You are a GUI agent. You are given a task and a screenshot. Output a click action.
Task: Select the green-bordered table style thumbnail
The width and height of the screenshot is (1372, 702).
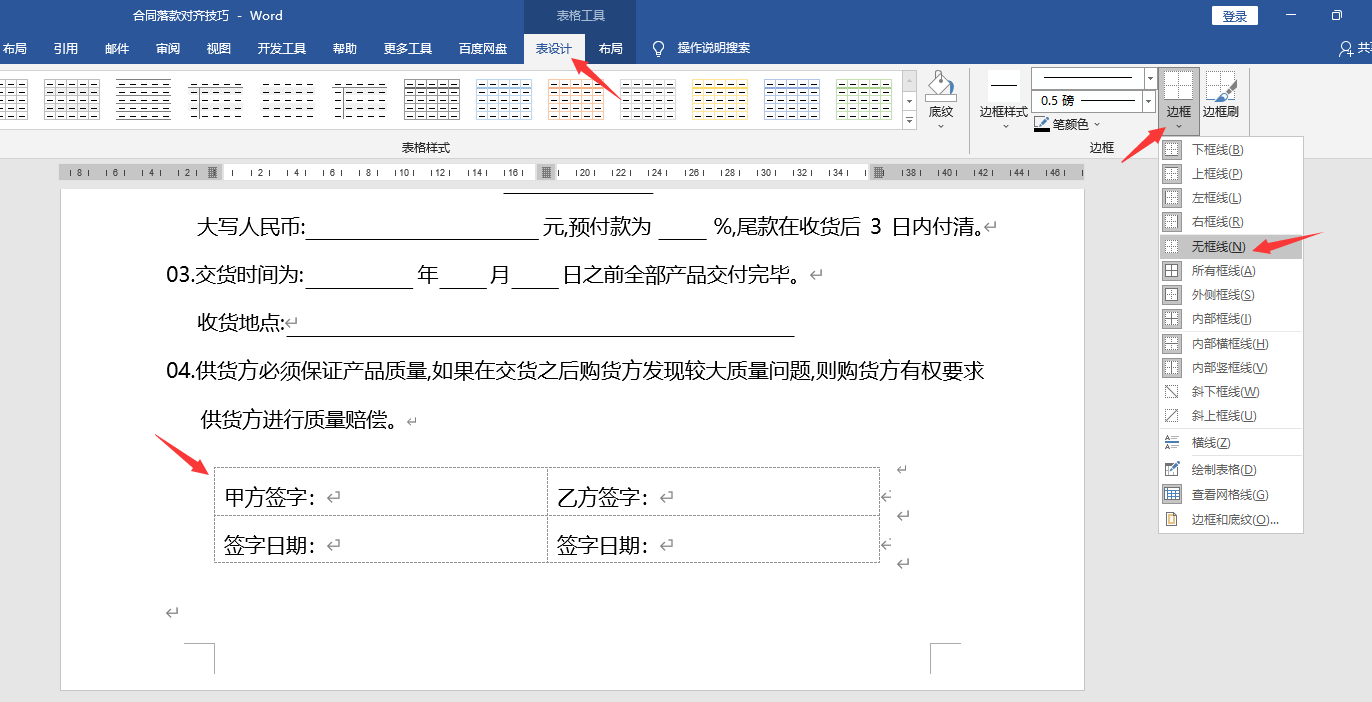coord(863,99)
